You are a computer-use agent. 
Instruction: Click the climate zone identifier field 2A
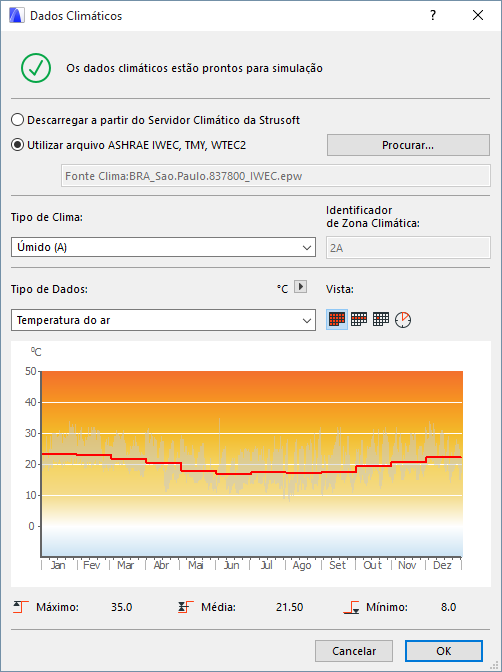coord(408,248)
